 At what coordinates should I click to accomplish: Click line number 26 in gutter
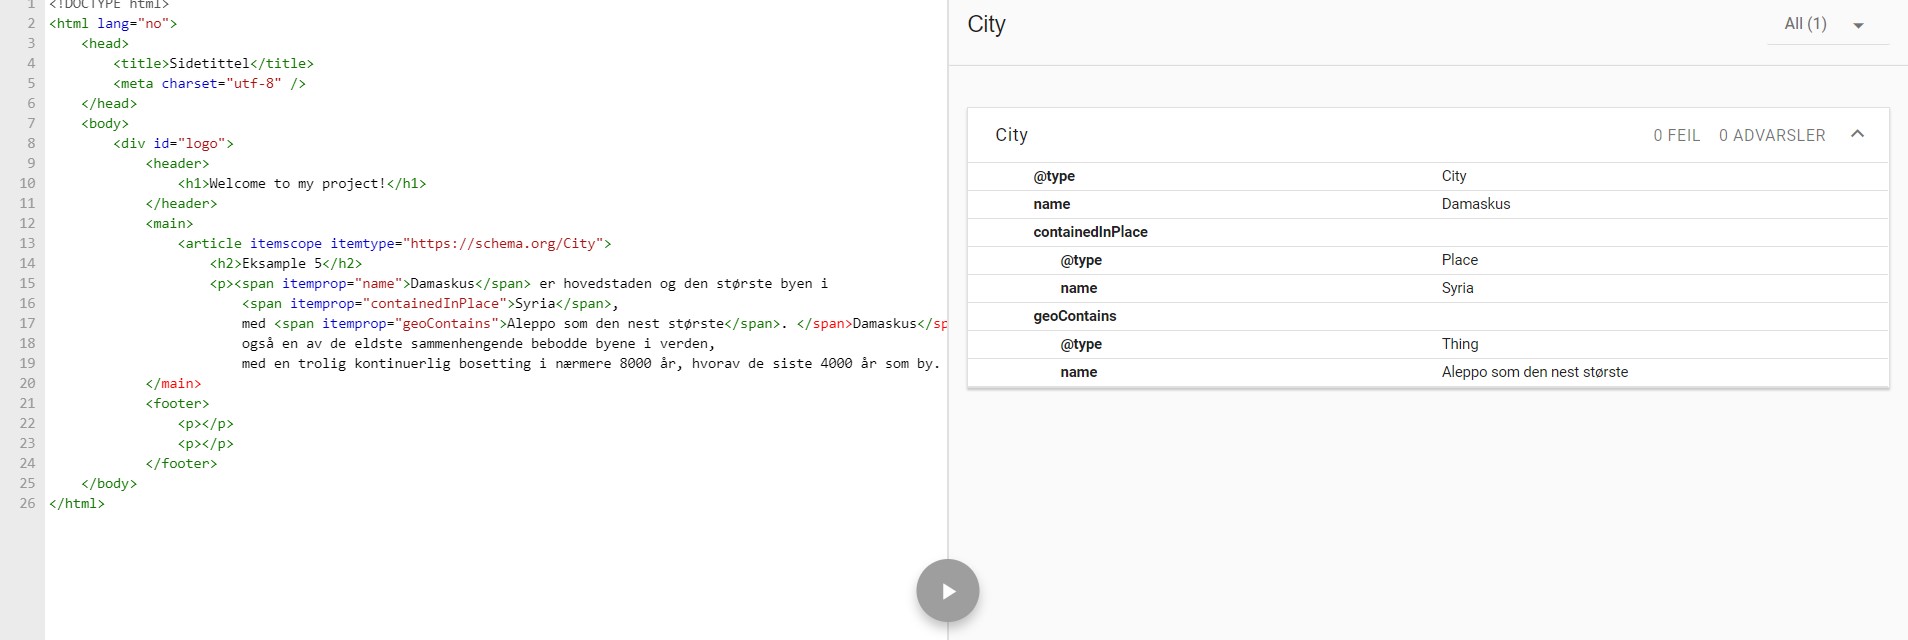[x=27, y=503]
